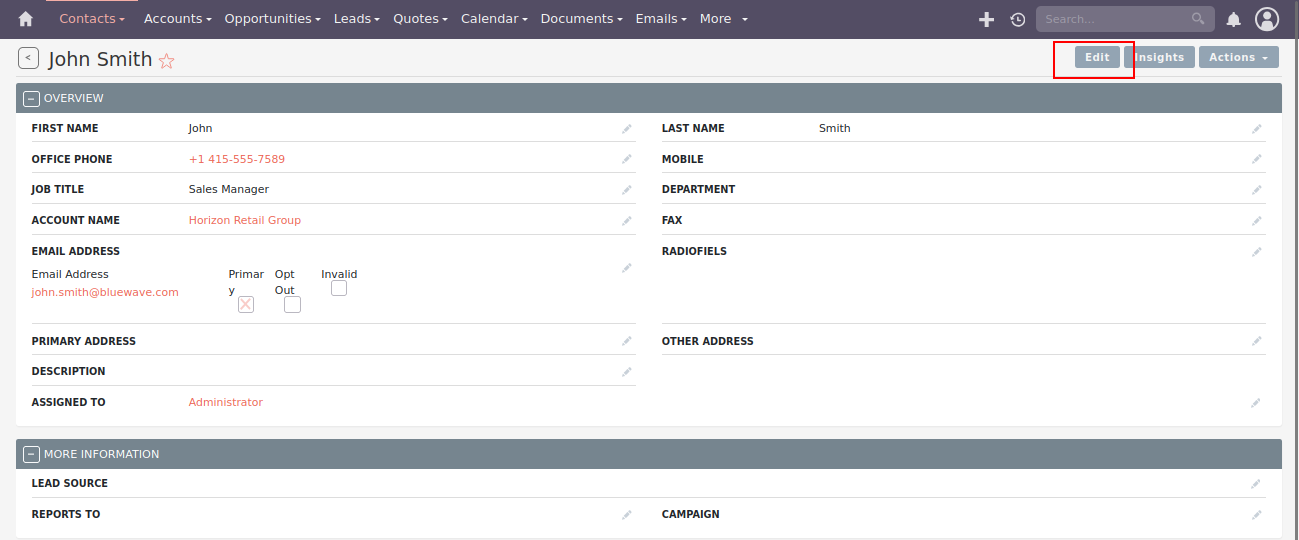This screenshot has width=1299, height=540.
Task: Open recently viewed history icon
Action: click(1017, 19)
